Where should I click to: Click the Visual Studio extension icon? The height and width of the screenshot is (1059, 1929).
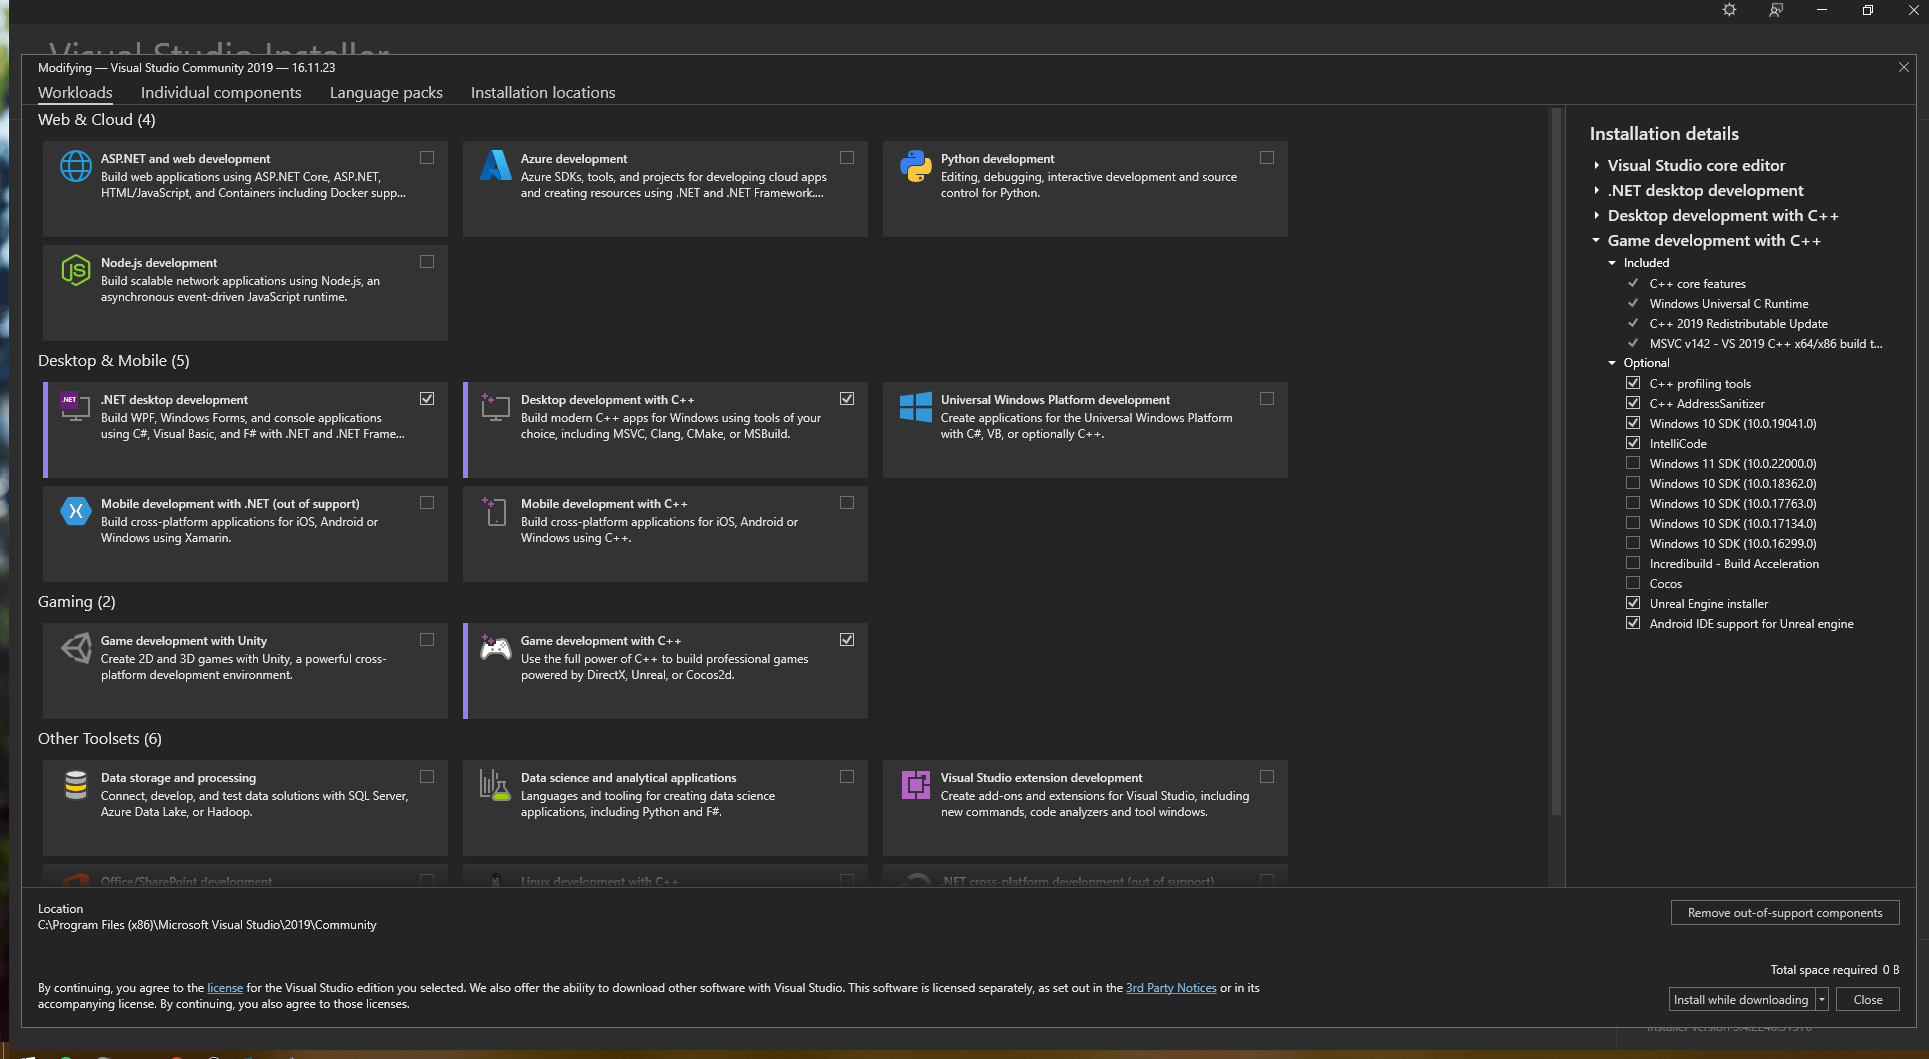pyautogui.click(x=916, y=785)
